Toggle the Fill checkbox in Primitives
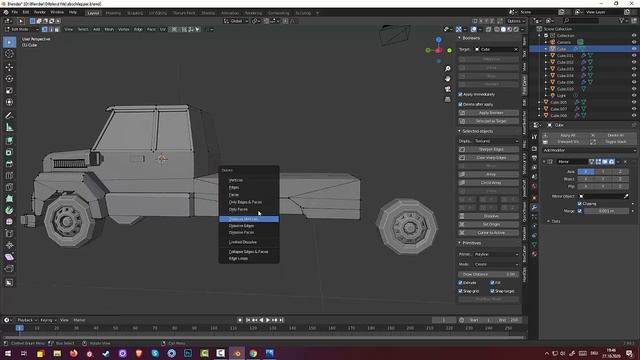The height and width of the screenshot is (360, 640). click(x=492, y=282)
